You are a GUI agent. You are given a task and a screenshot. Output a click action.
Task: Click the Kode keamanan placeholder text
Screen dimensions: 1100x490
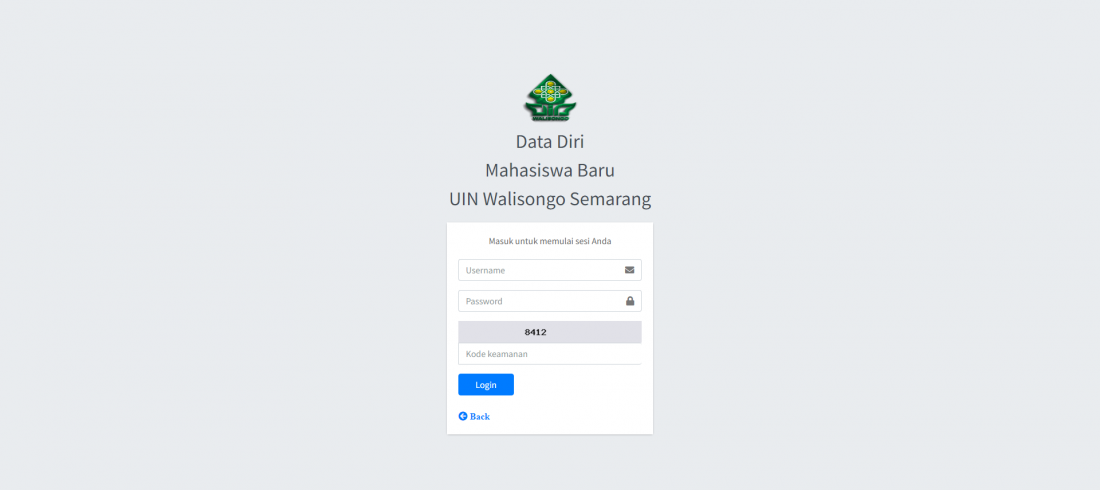coord(497,354)
